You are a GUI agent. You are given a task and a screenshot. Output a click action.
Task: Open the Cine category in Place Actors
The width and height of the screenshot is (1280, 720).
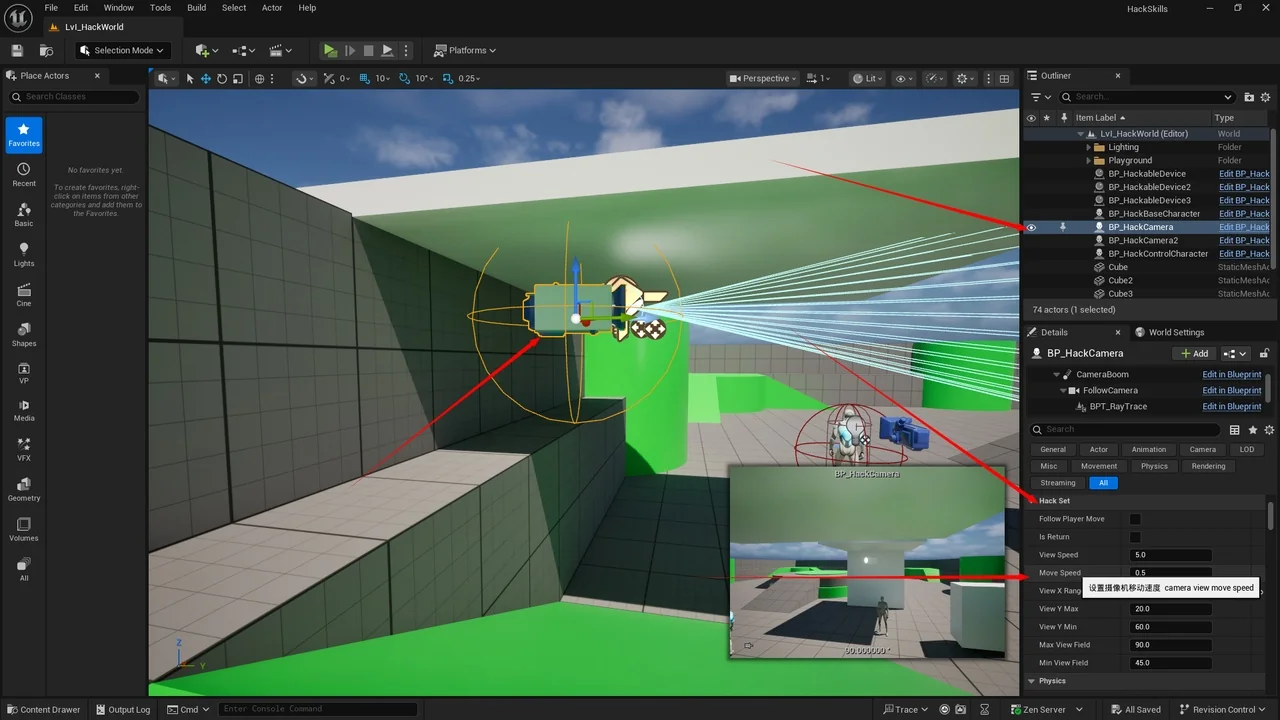coord(24,294)
